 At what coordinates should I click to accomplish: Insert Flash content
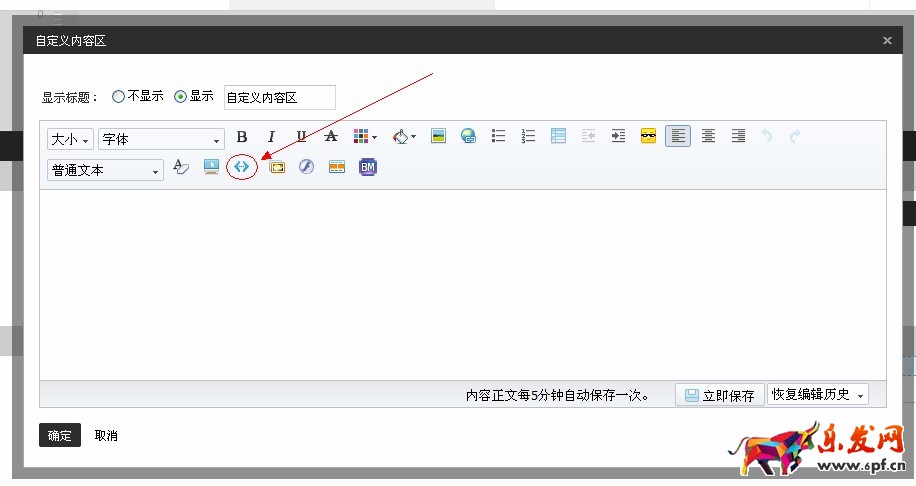click(x=307, y=167)
